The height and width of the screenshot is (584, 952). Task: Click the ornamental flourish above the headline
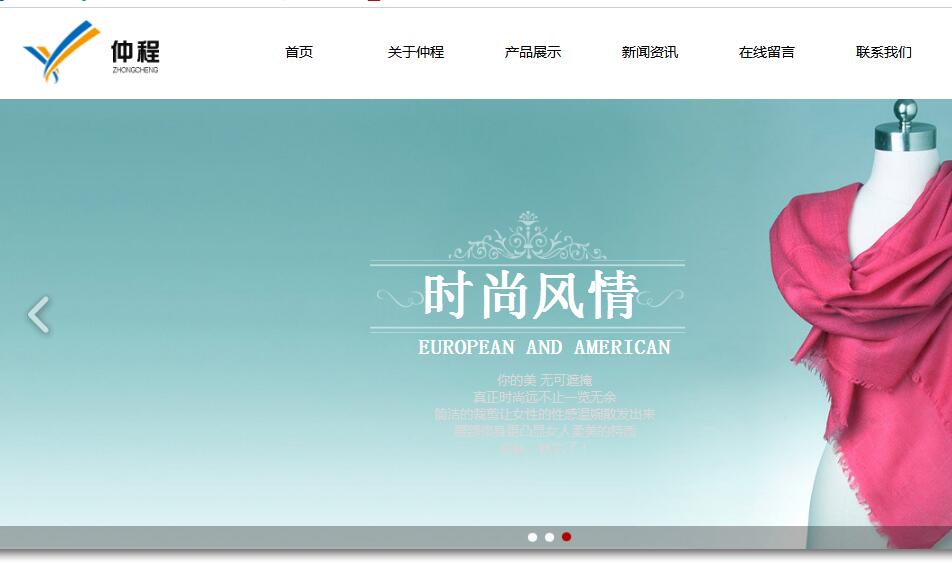[527, 239]
